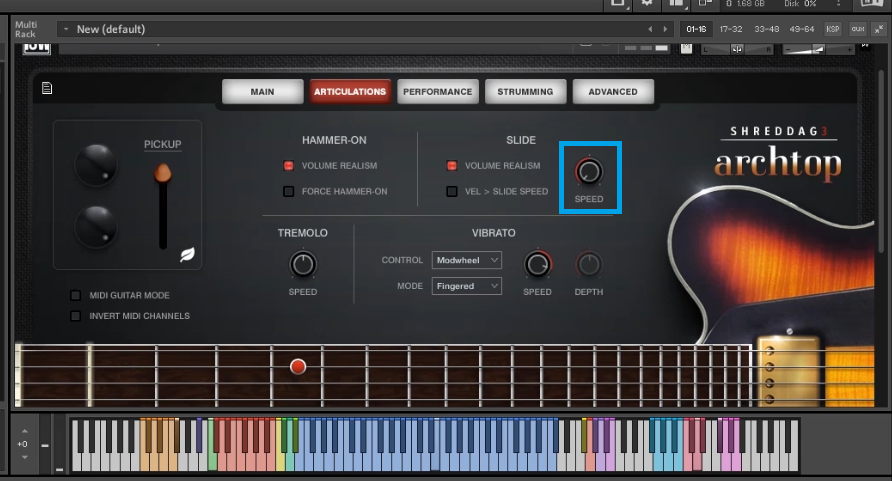Click the +0 octave transpose value

coord(23,444)
